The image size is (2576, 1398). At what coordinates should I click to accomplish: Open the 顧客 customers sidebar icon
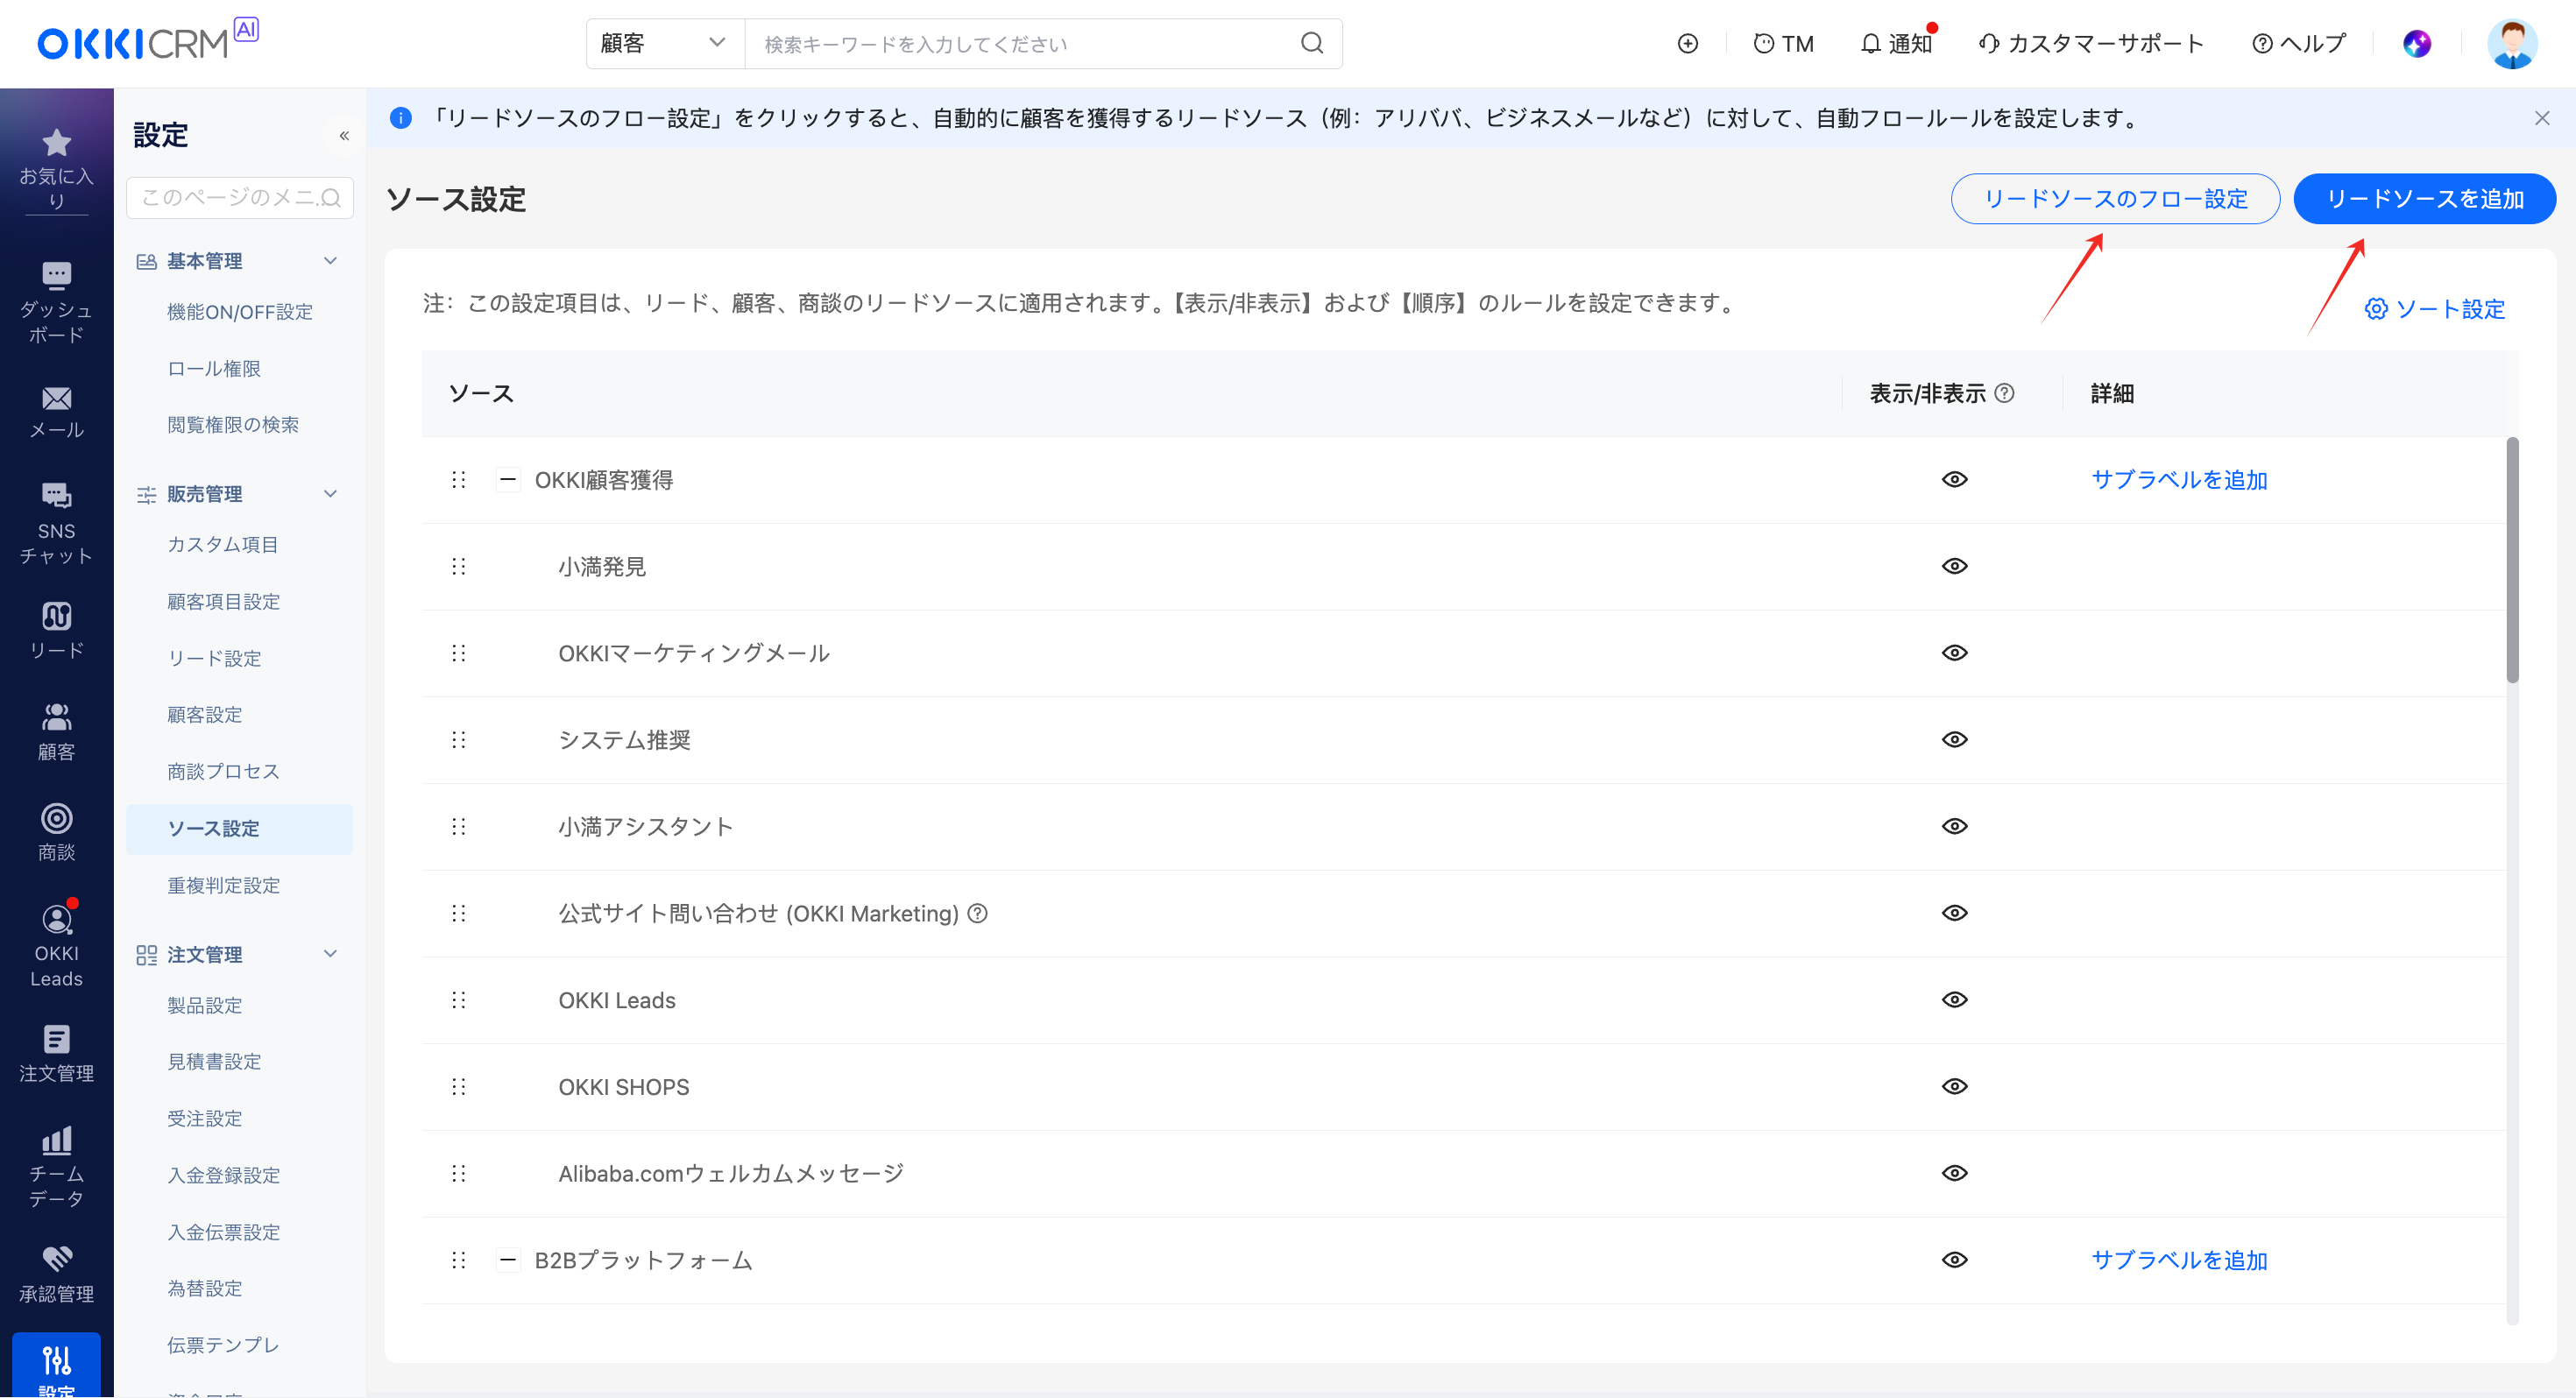tap(56, 717)
